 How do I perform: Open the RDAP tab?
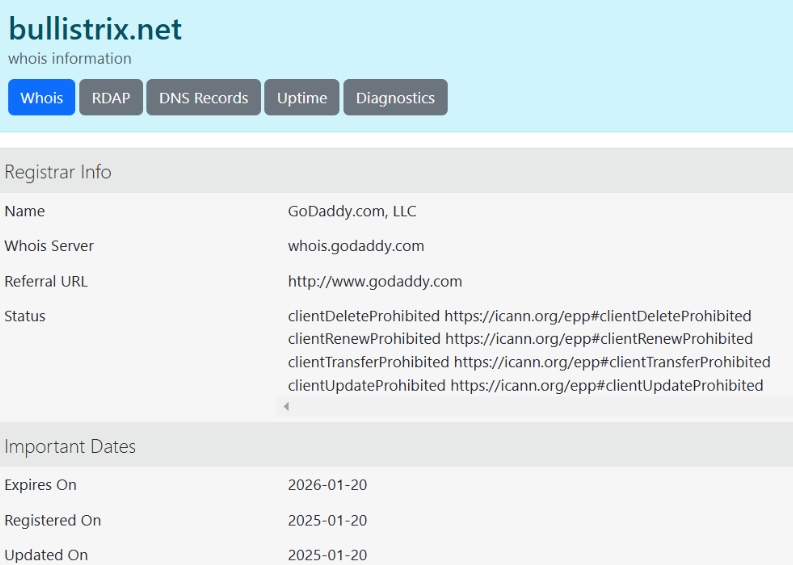(111, 98)
